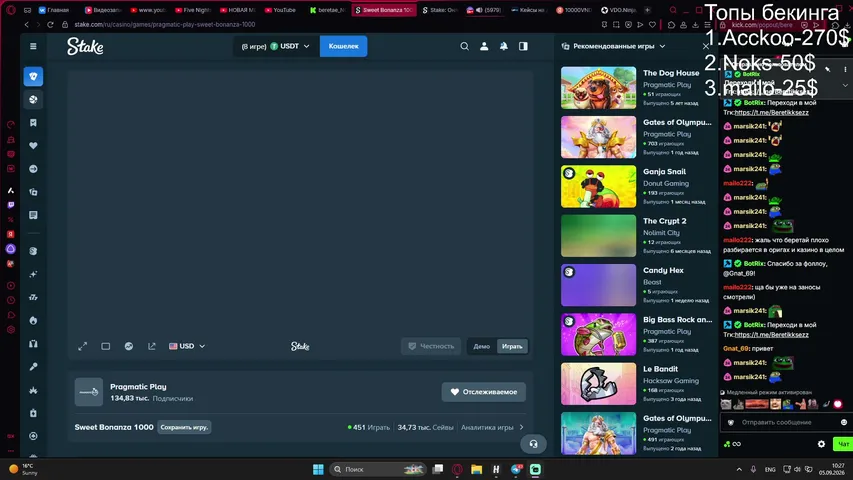
Task: Click the Честность fairness button
Action: [x=431, y=346]
